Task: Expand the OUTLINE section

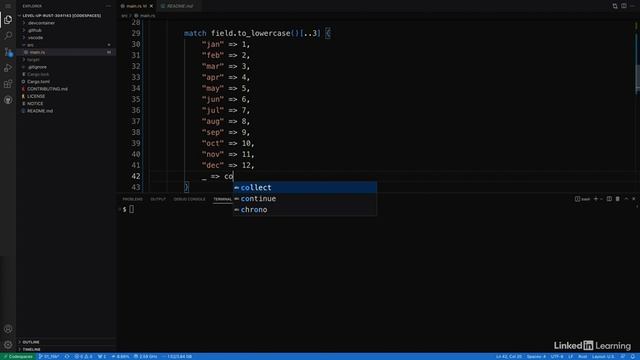Action: pos(31,342)
